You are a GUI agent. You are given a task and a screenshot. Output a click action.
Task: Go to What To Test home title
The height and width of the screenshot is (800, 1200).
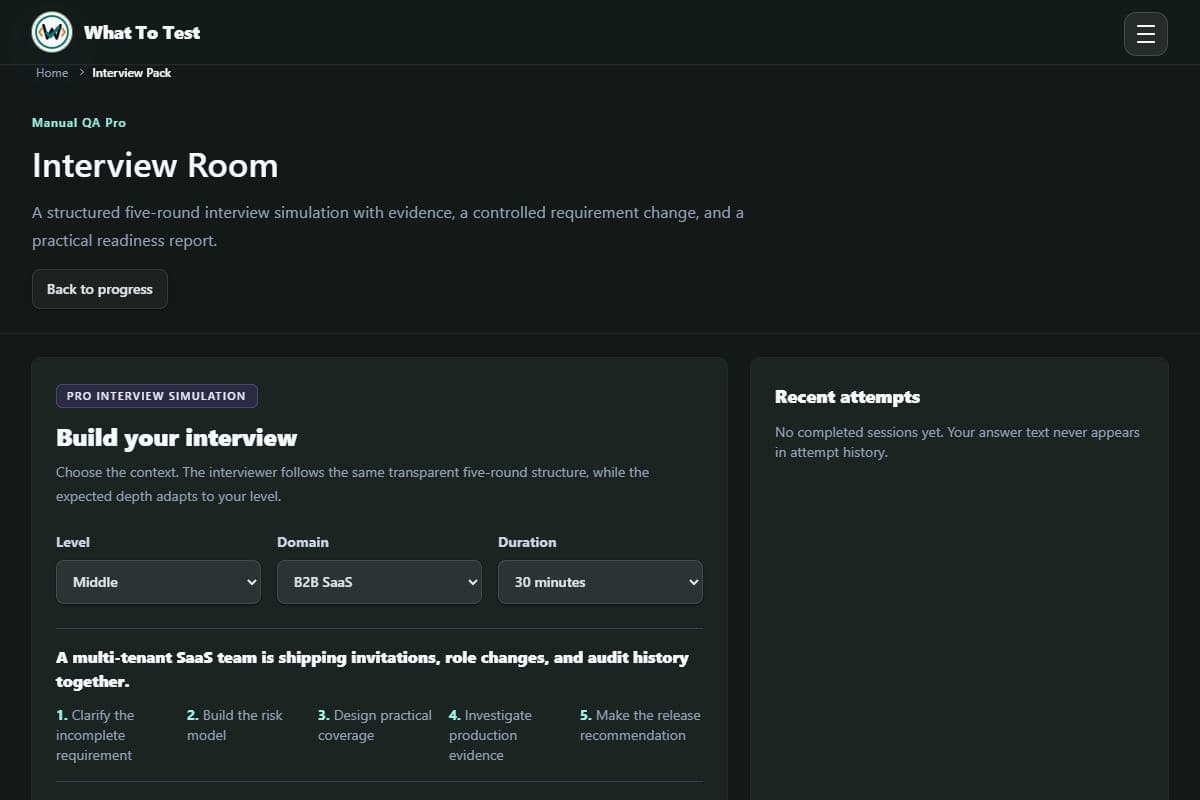142,32
